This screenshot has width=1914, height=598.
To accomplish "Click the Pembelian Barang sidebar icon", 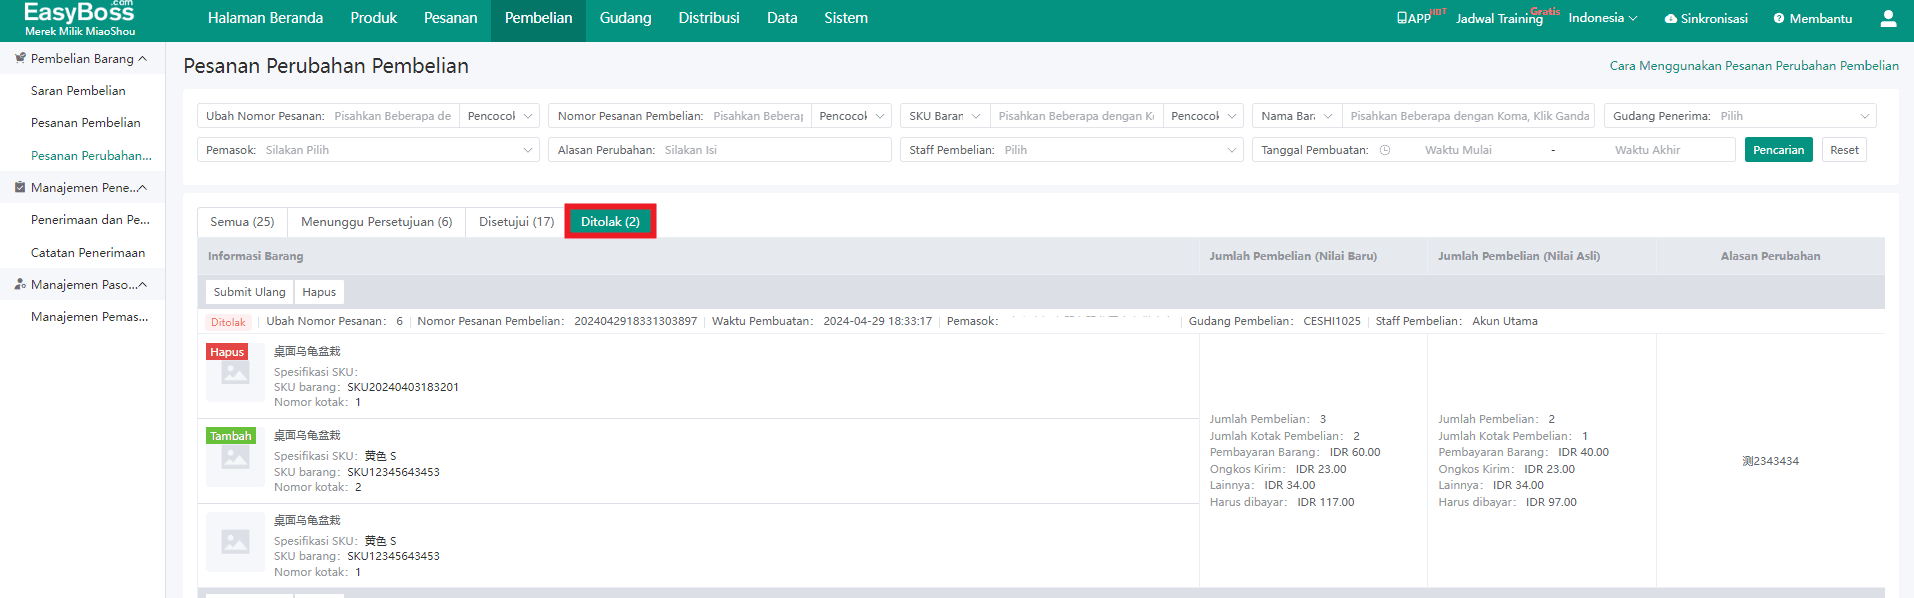I will click(20, 58).
